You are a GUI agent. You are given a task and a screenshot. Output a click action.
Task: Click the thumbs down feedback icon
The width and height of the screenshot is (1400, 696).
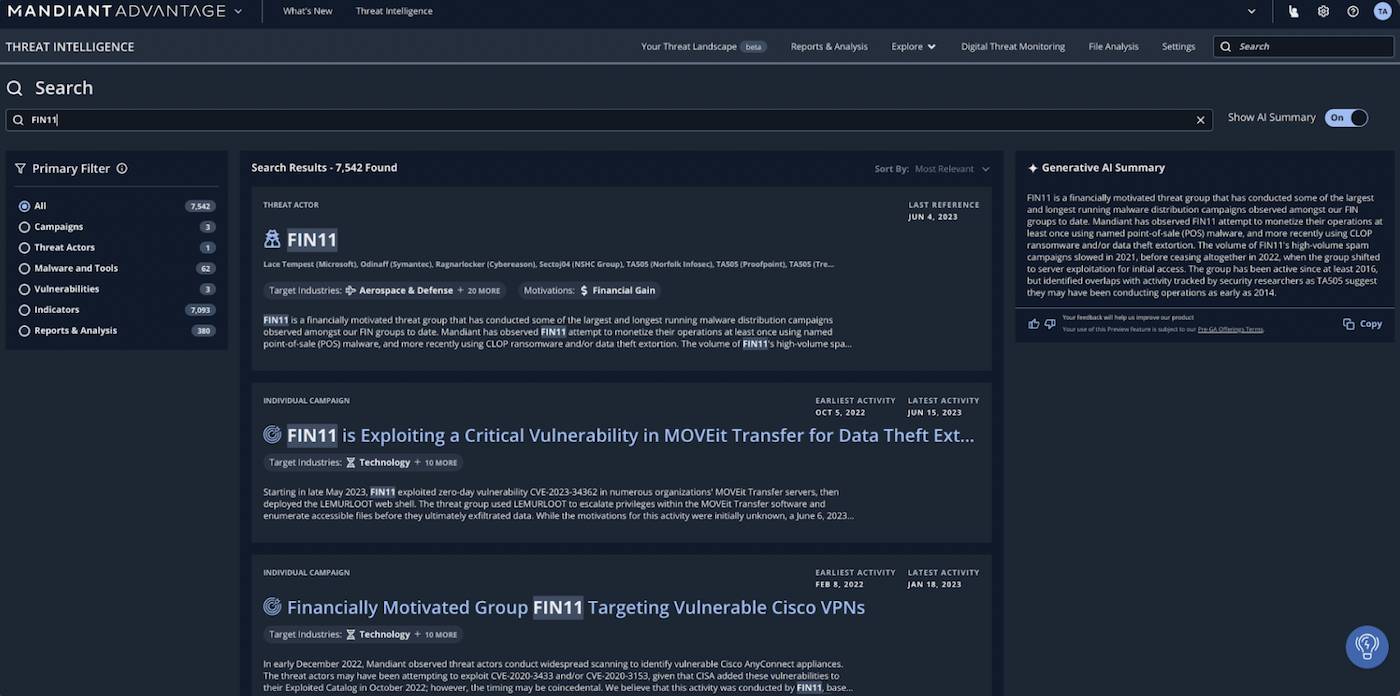1050,323
